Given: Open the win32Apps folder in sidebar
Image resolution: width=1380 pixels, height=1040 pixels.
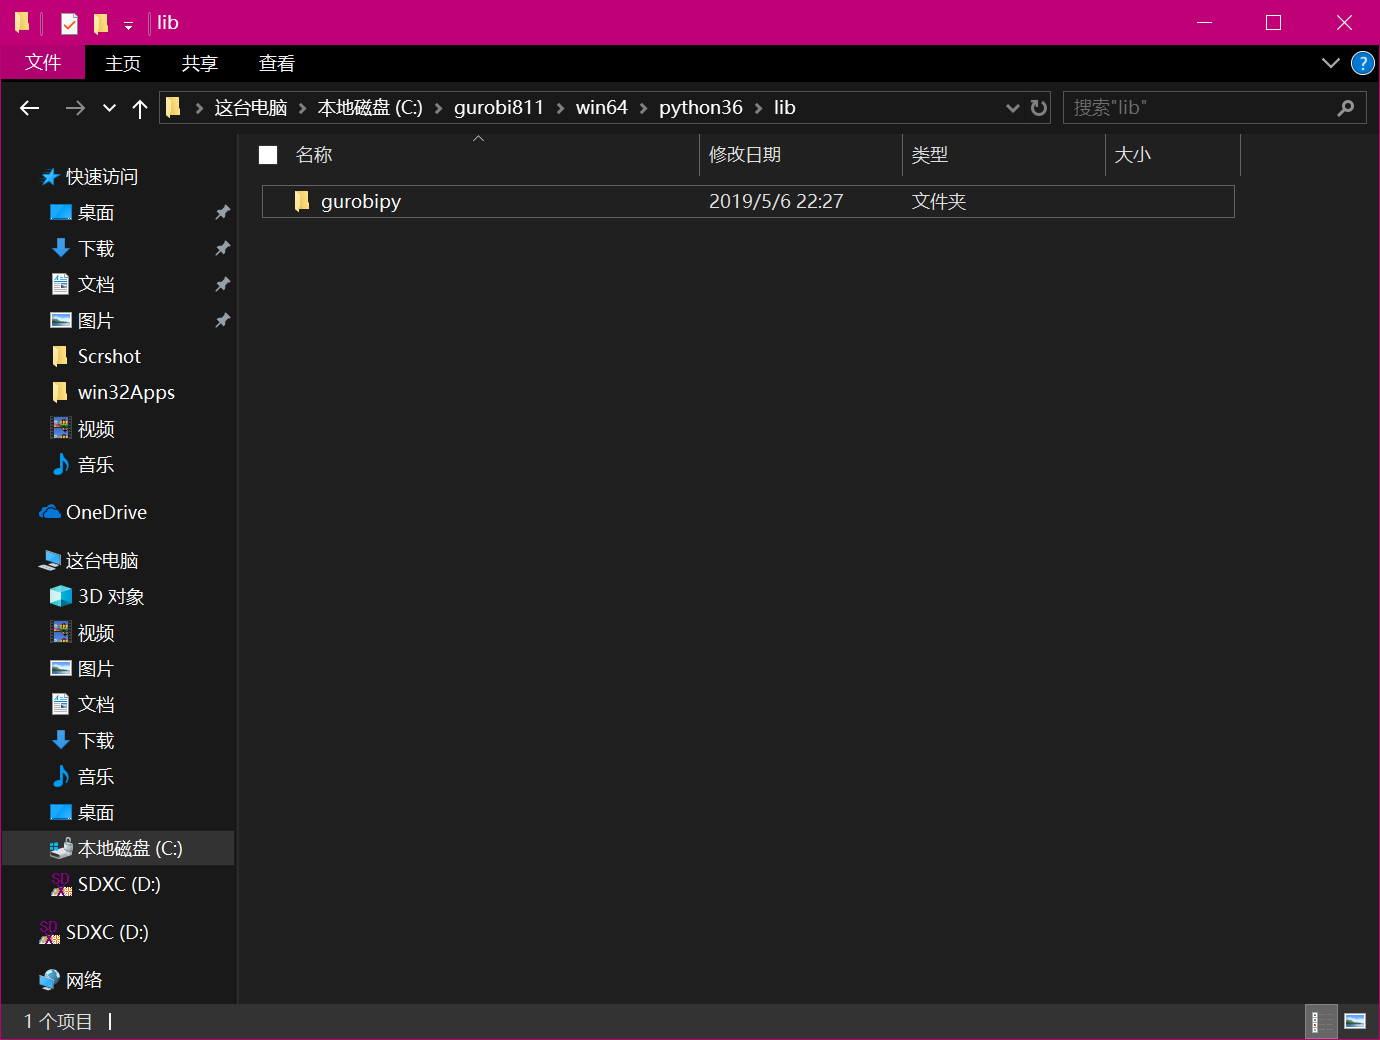Looking at the screenshot, I should (126, 393).
